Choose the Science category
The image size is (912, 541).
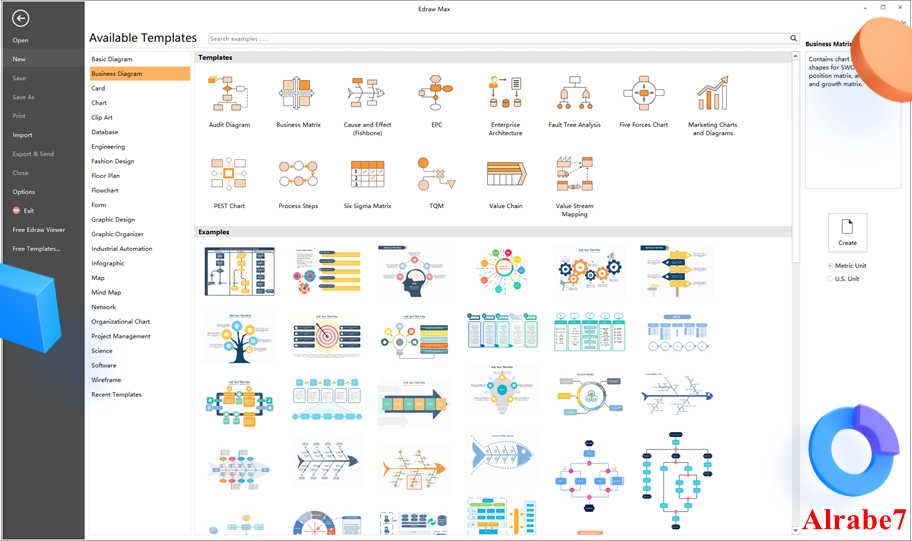pyautogui.click(x=102, y=351)
